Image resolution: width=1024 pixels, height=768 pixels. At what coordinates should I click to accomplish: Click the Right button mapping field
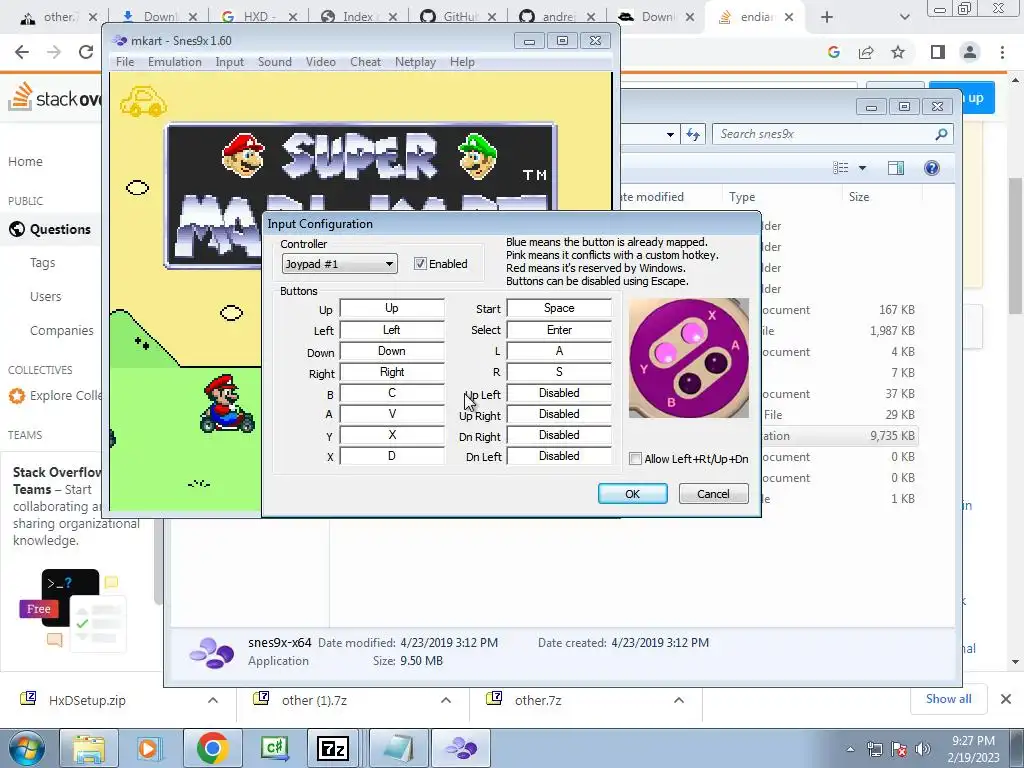392,372
